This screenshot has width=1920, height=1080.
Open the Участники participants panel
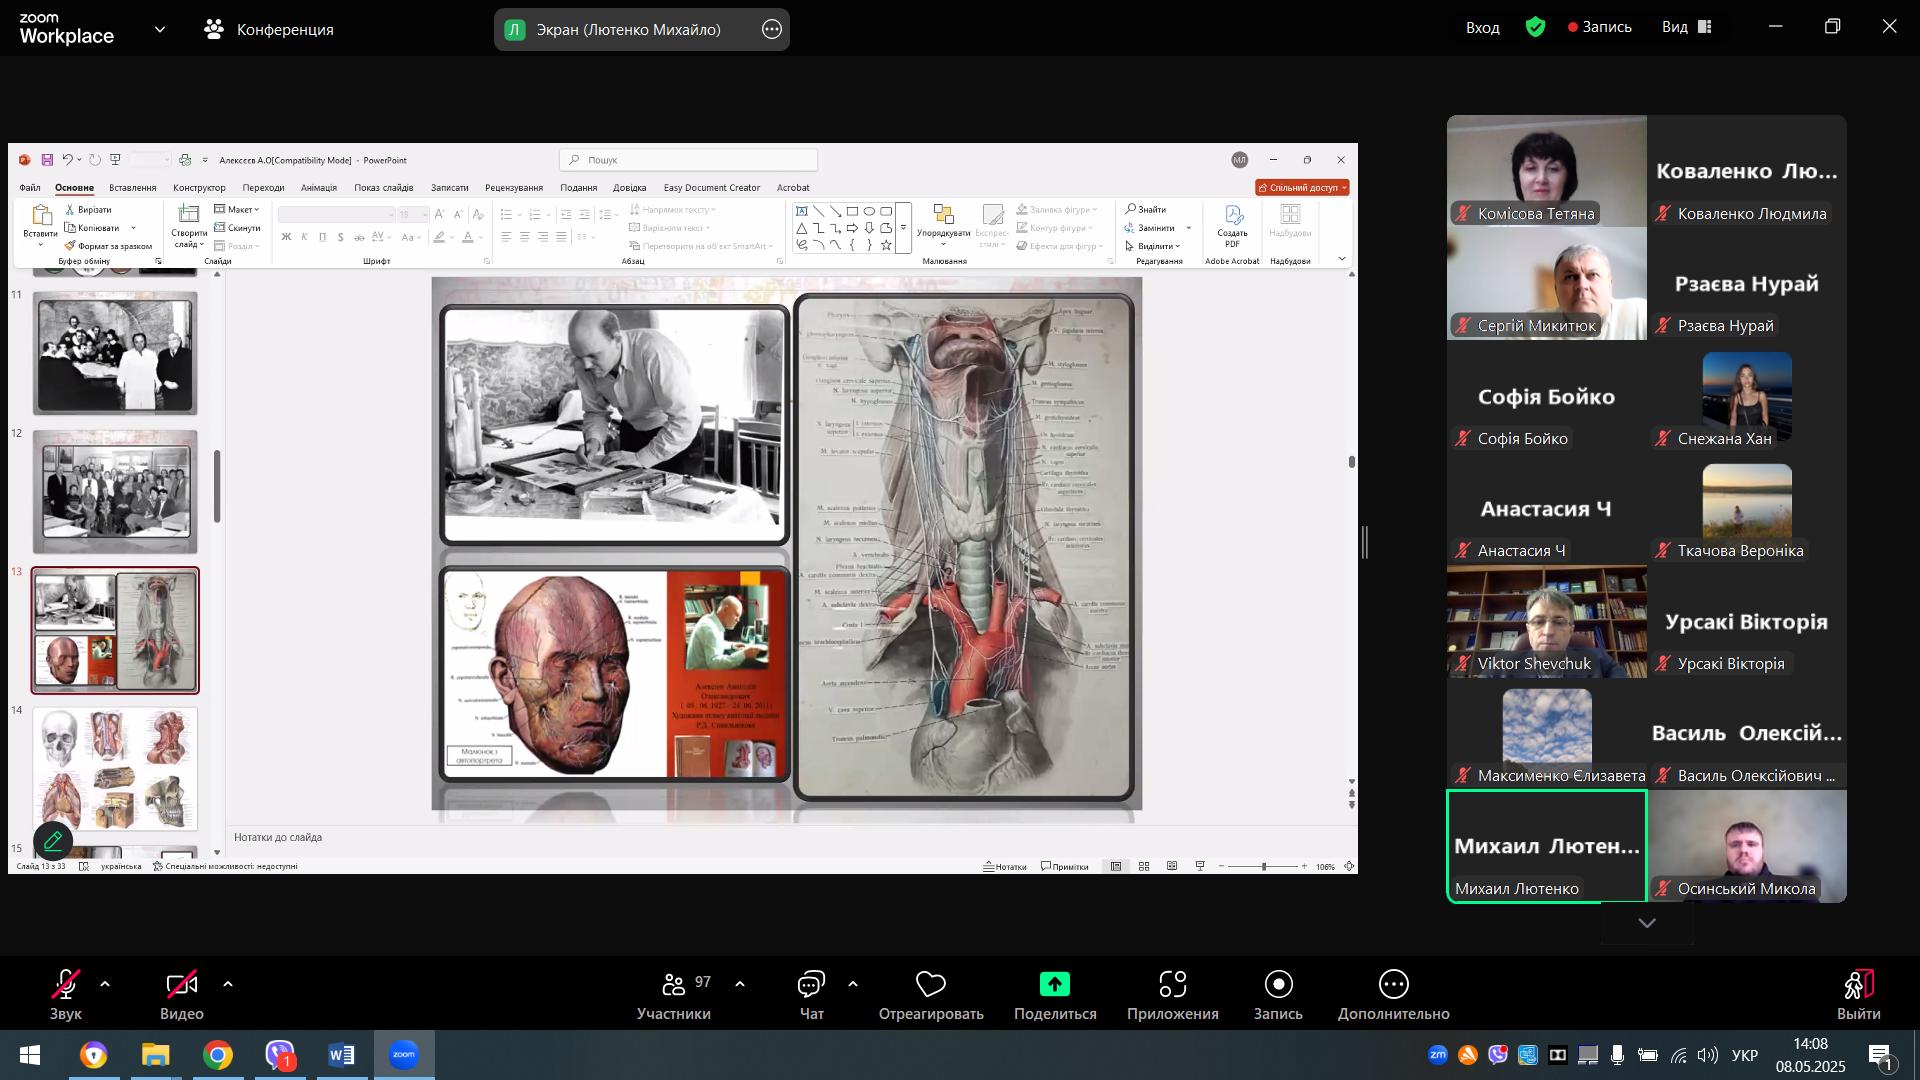(x=674, y=995)
